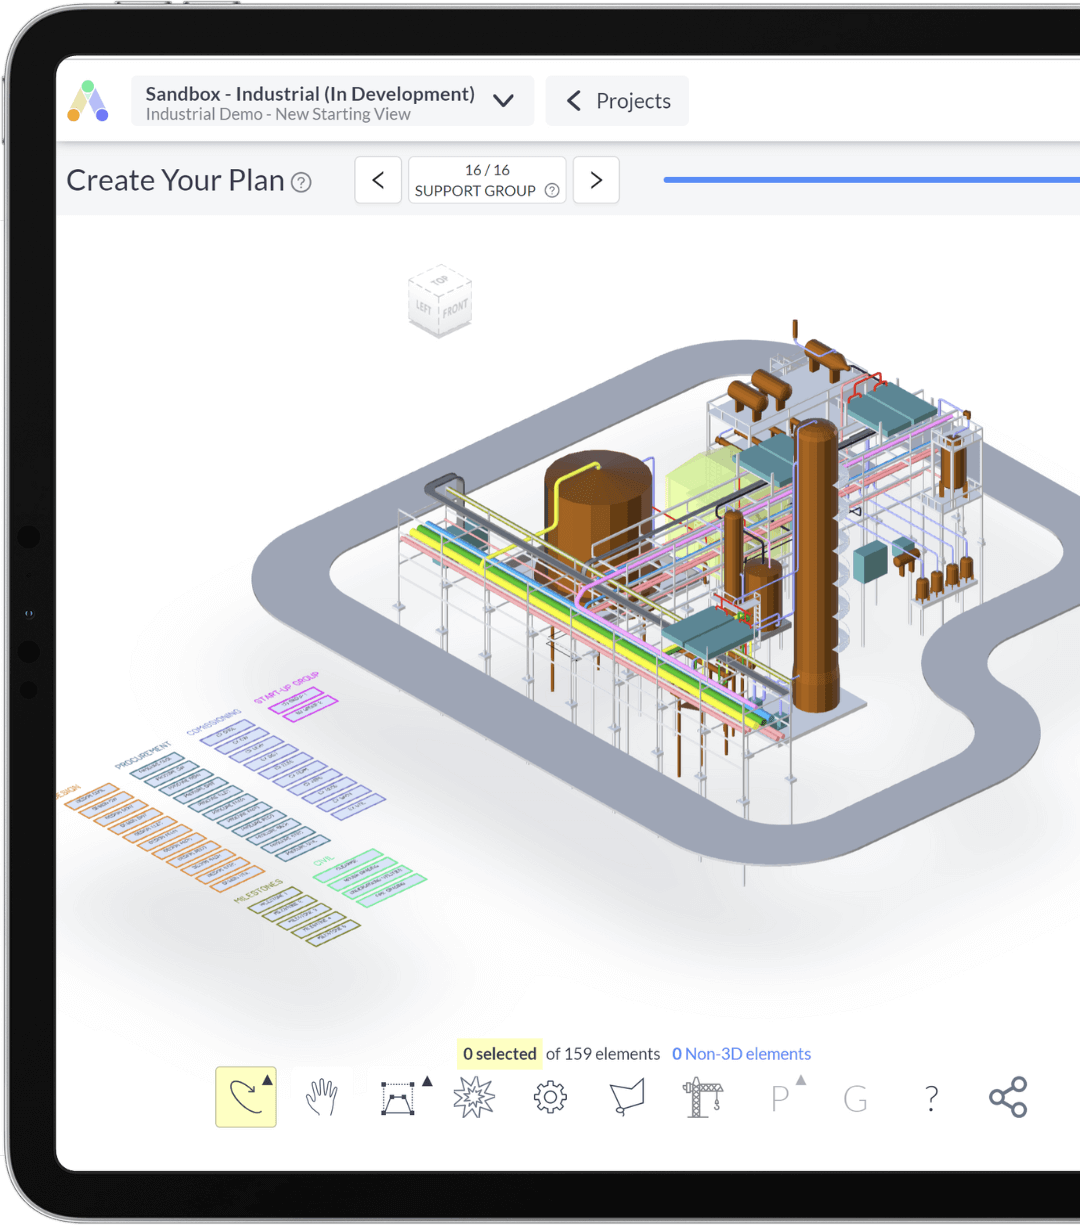Click the SUPPORT GROUP info icon
1080x1226 pixels.
pyautogui.click(x=552, y=190)
